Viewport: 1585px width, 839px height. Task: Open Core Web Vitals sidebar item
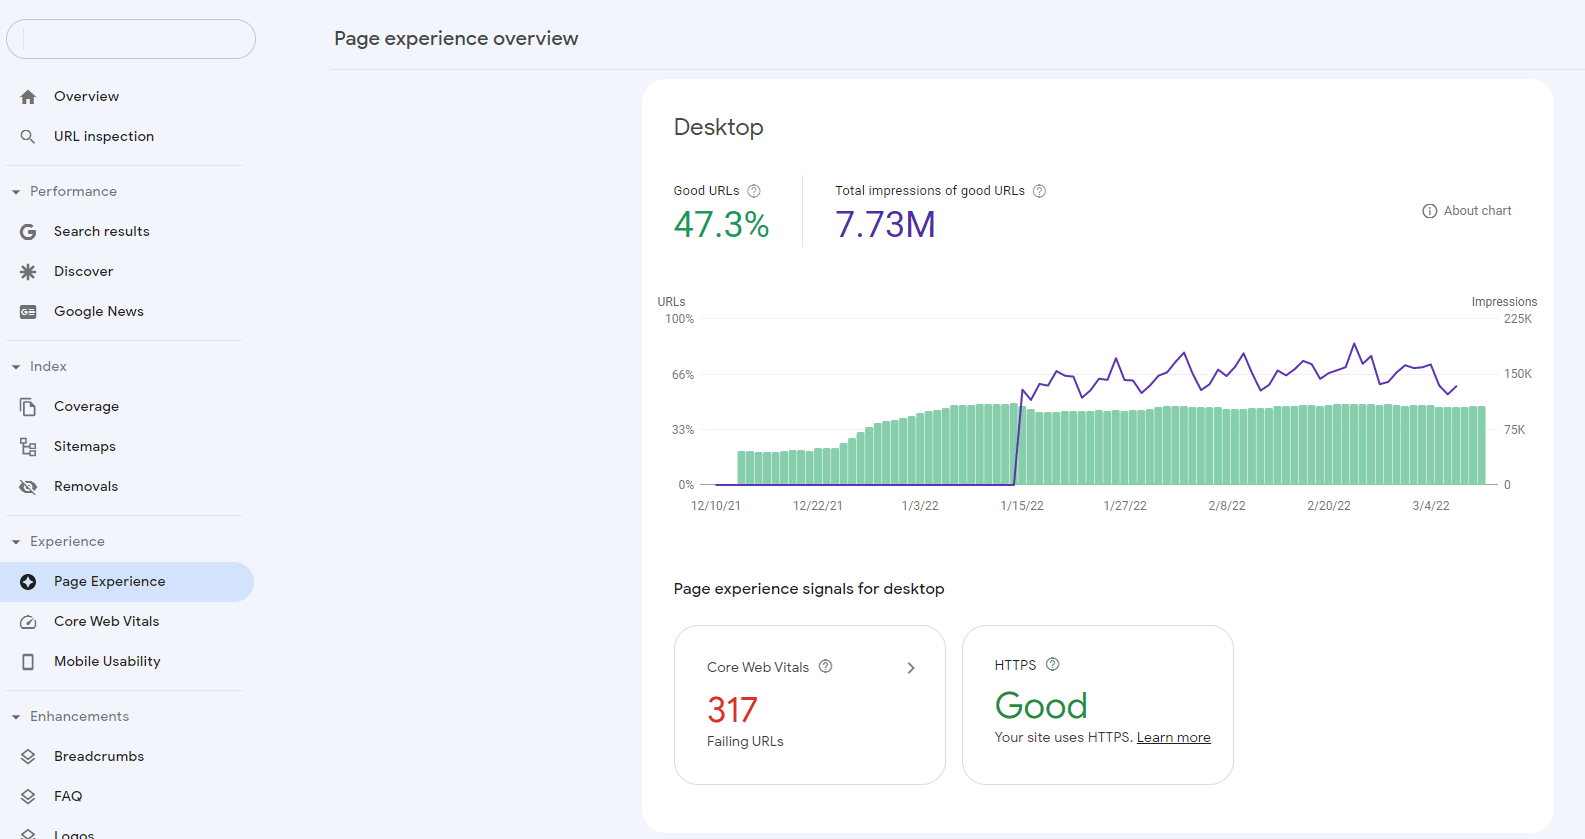click(127, 622)
